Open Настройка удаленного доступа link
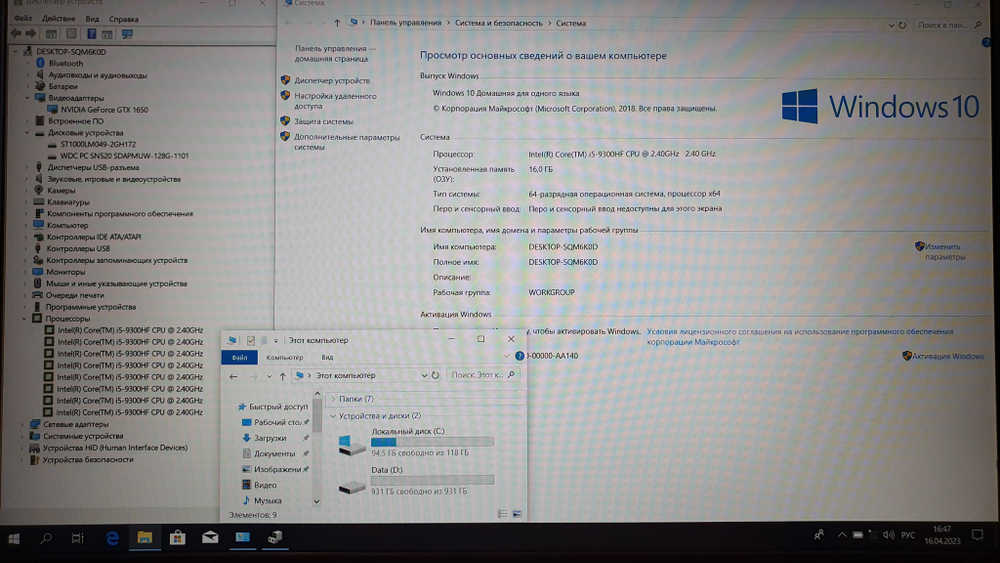The height and width of the screenshot is (563, 1000). click(335, 101)
